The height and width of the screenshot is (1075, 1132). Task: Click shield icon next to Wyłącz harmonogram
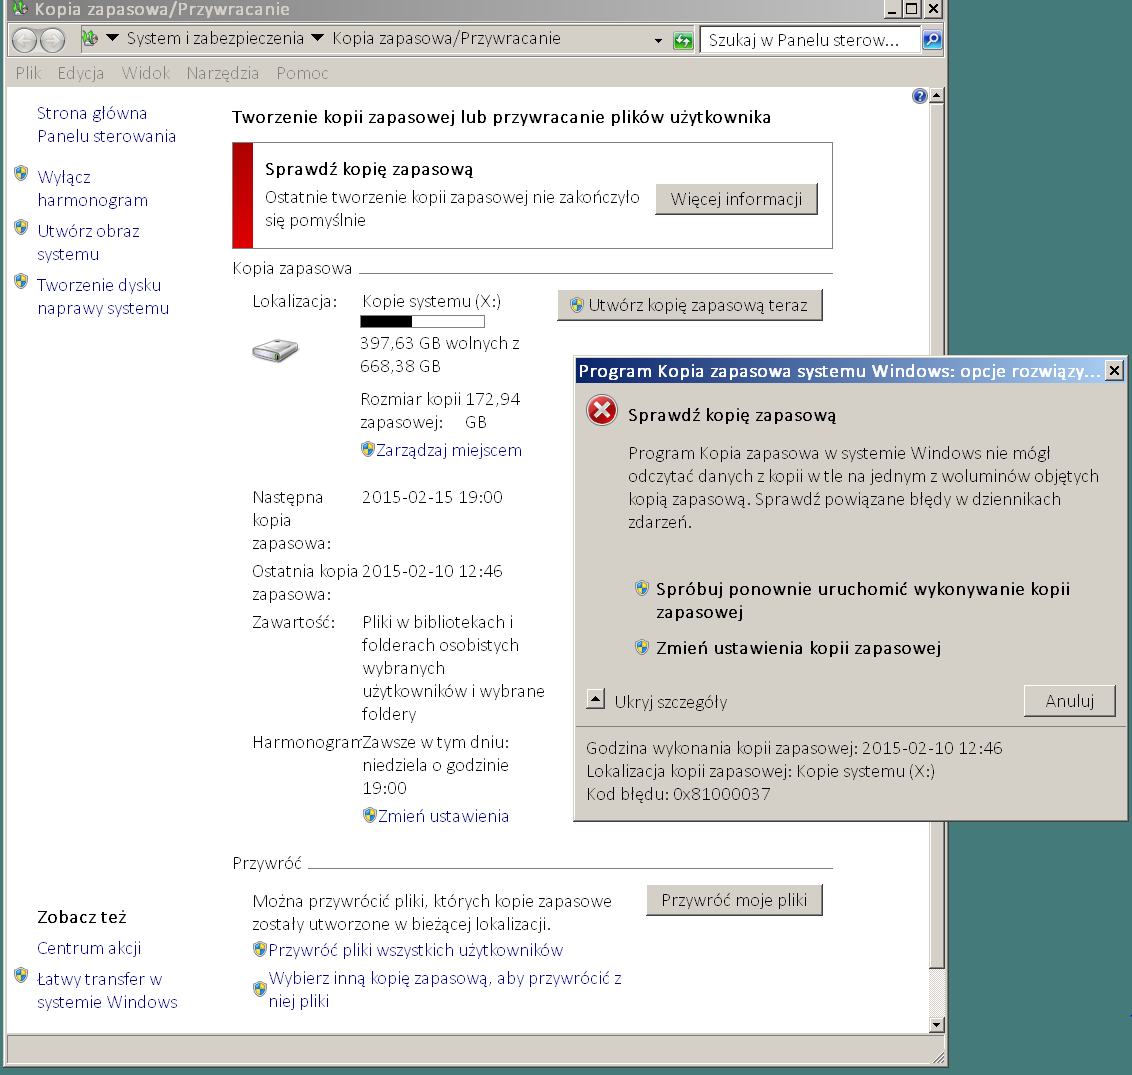click(x=21, y=174)
